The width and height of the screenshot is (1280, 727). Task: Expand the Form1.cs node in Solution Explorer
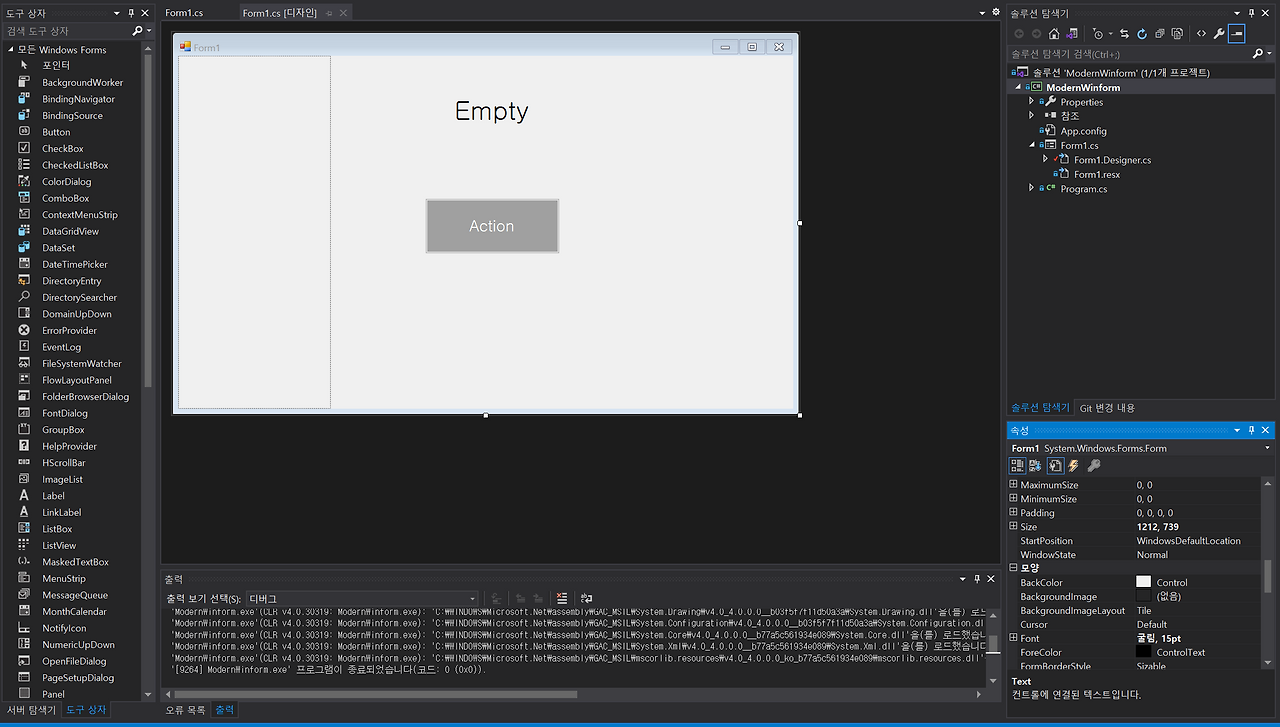coord(1032,144)
